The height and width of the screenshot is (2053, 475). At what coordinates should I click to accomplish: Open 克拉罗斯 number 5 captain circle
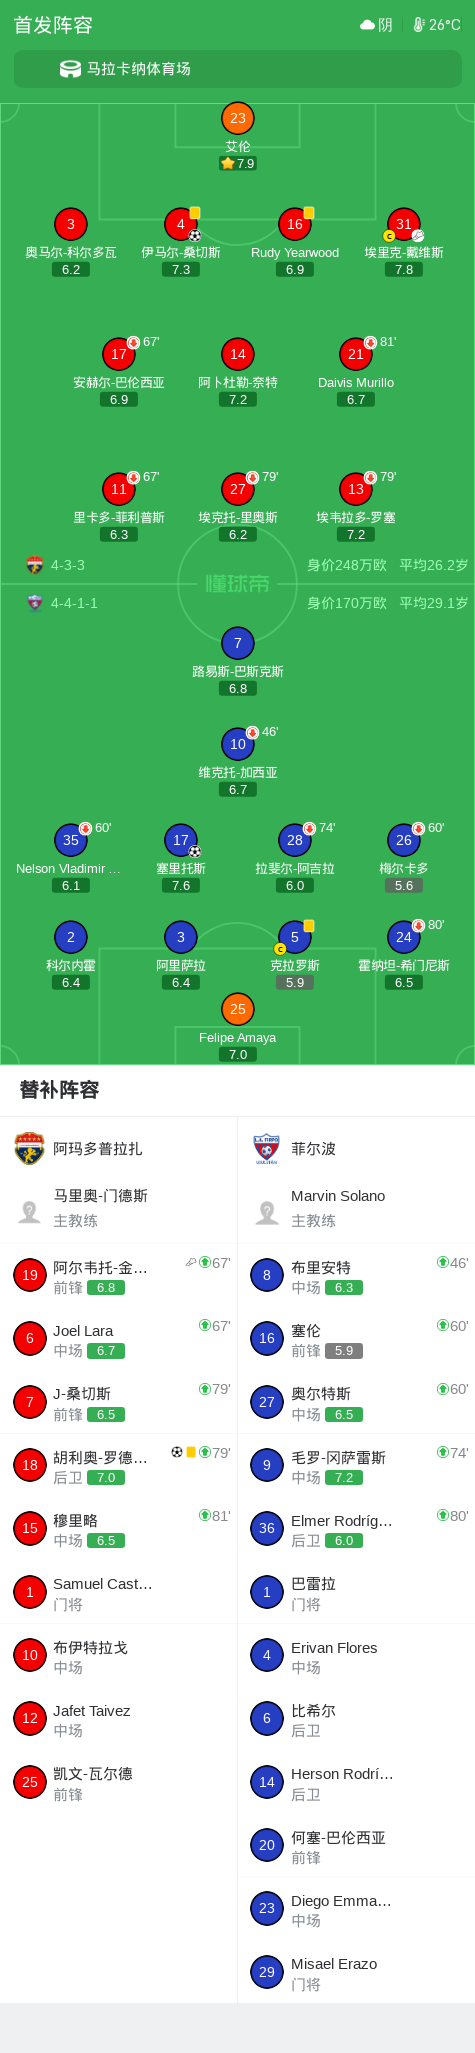coord(295,937)
